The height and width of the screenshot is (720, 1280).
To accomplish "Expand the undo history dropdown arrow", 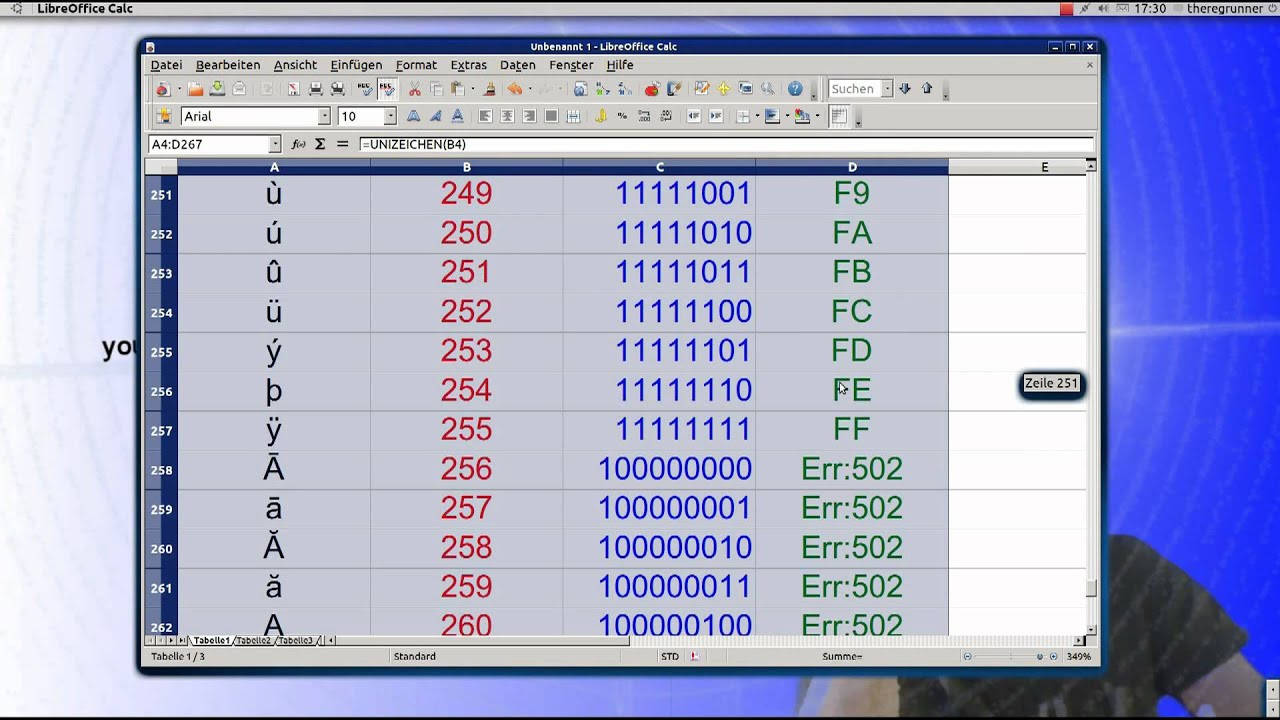I will pyautogui.click(x=530, y=89).
